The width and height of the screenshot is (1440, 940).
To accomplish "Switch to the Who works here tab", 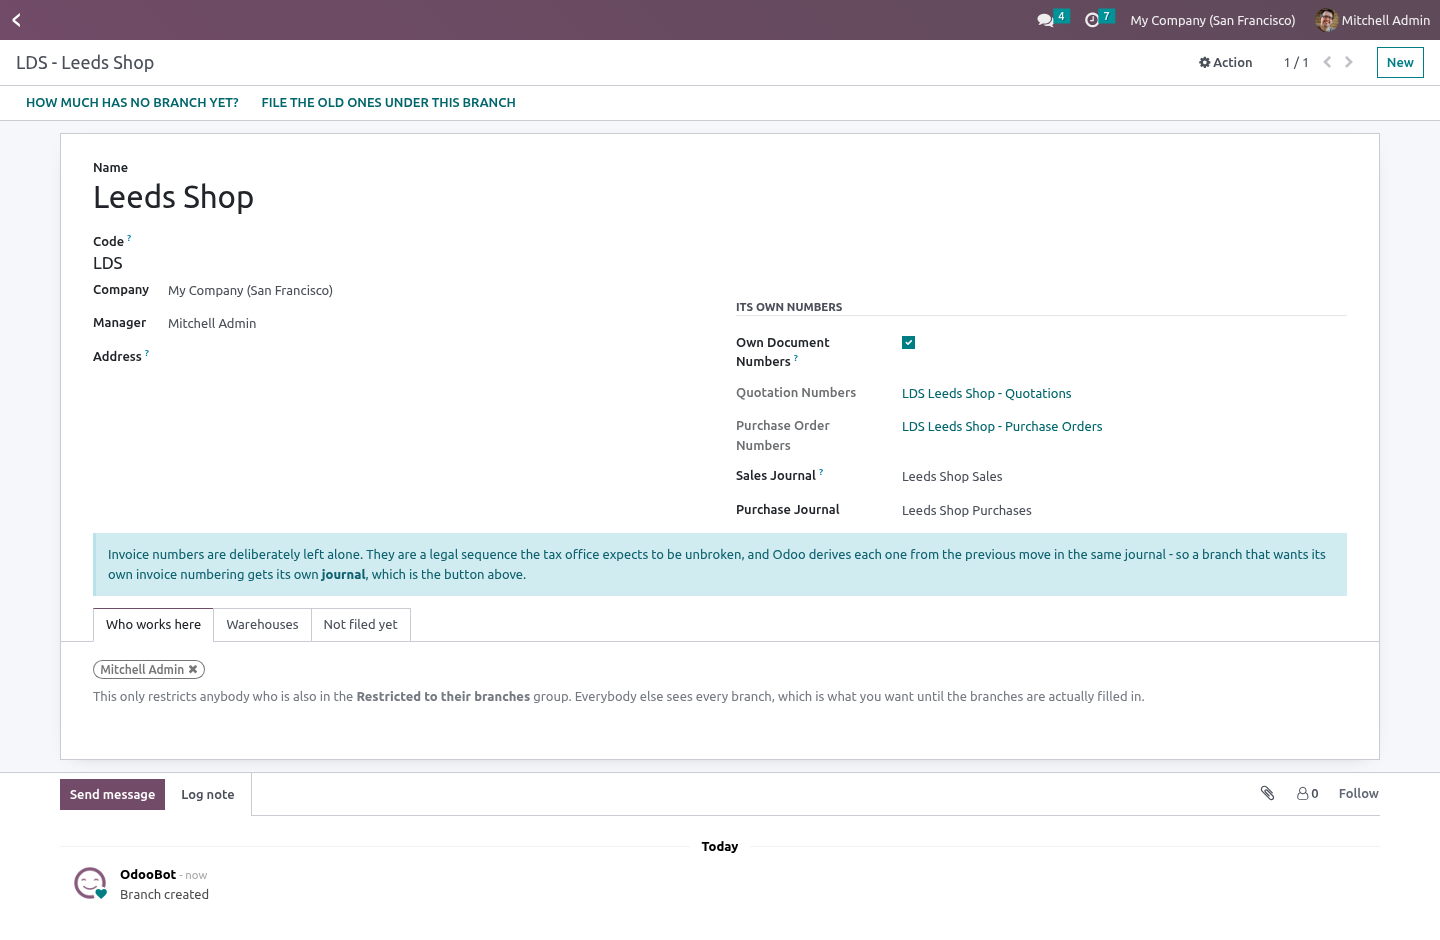I will 153,625.
